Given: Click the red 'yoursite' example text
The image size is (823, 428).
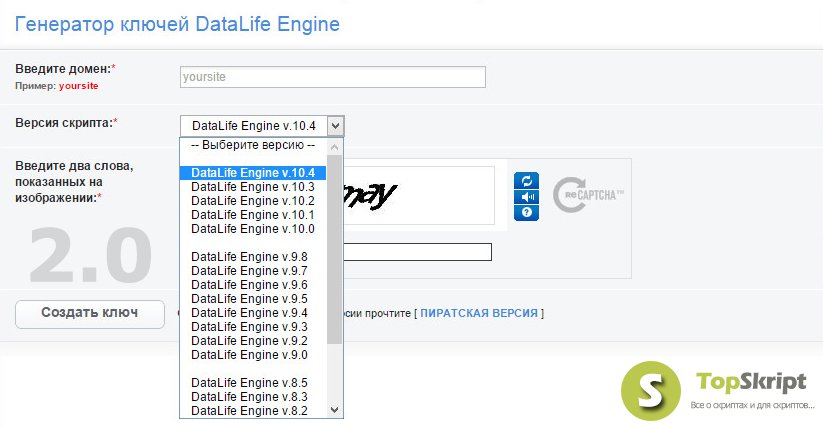Looking at the screenshot, I should point(79,86).
